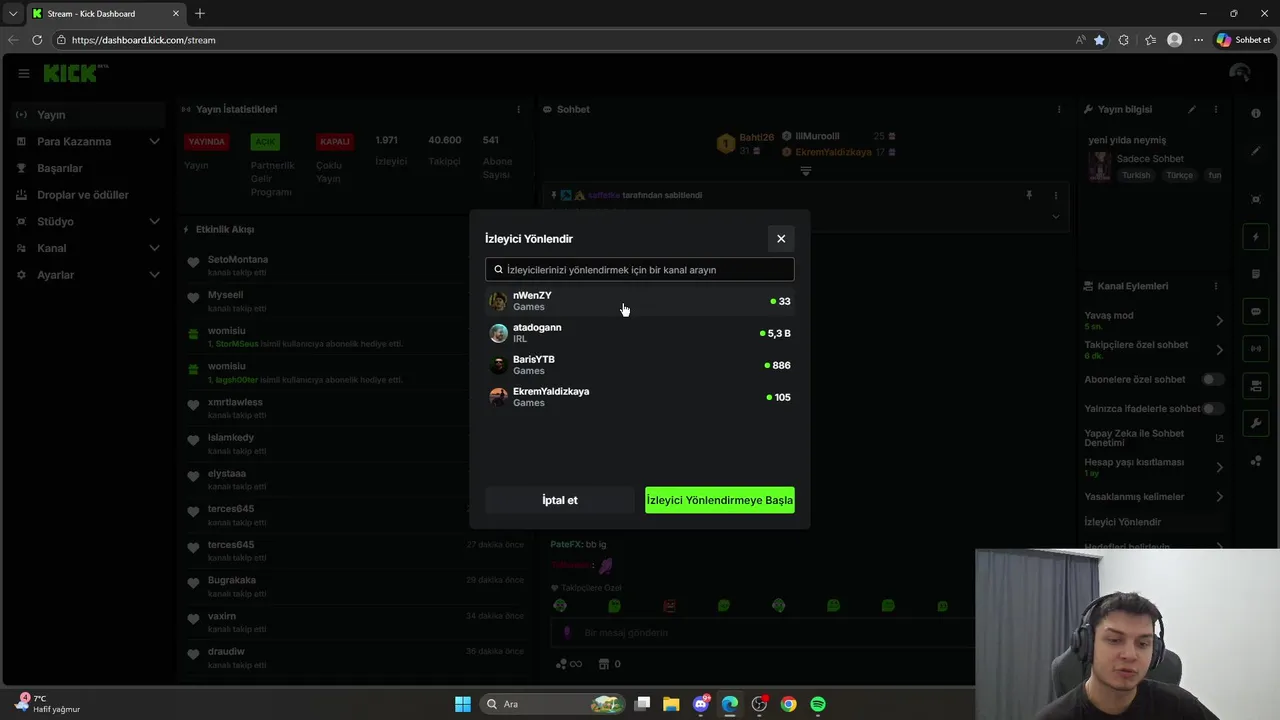Open Hesap yaşı kısıtlaması chevron

(x=1219, y=467)
